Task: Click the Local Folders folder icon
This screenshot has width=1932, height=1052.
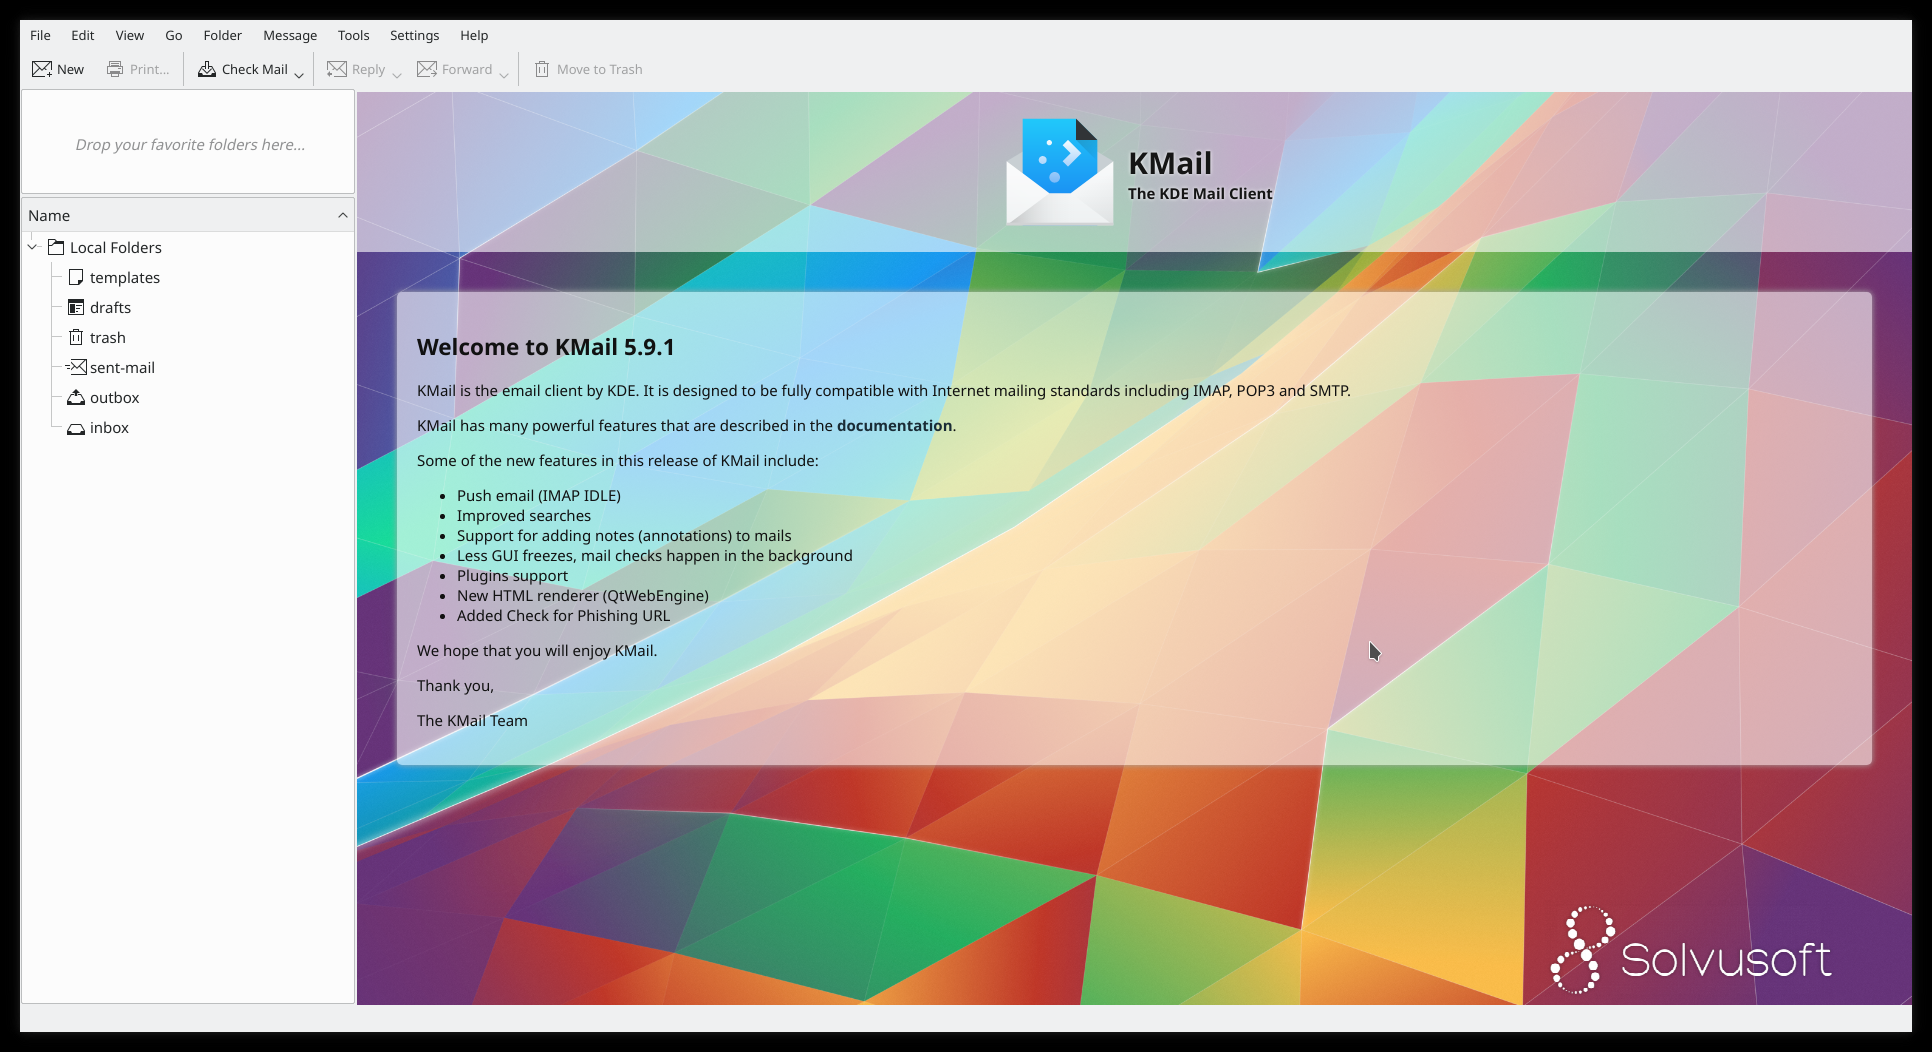Action: point(56,247)
